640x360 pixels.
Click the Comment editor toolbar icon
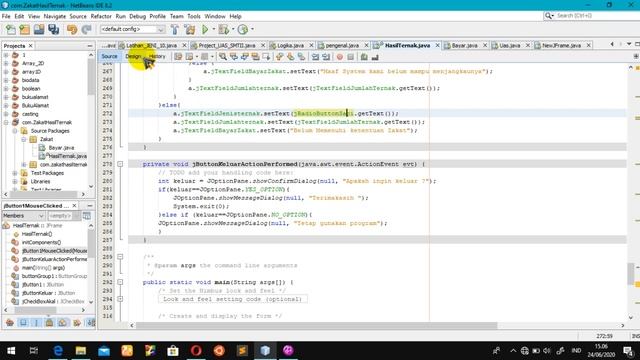click(364, 57)
